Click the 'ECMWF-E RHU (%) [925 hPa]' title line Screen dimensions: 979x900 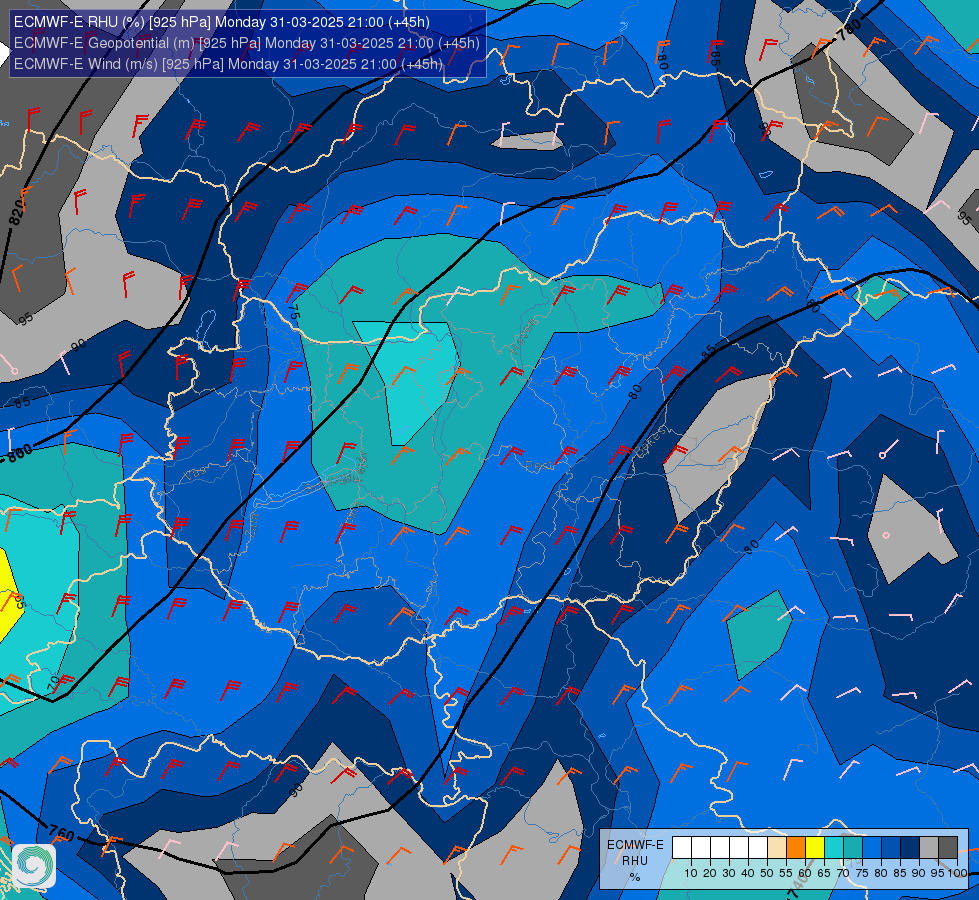(222, 22)
